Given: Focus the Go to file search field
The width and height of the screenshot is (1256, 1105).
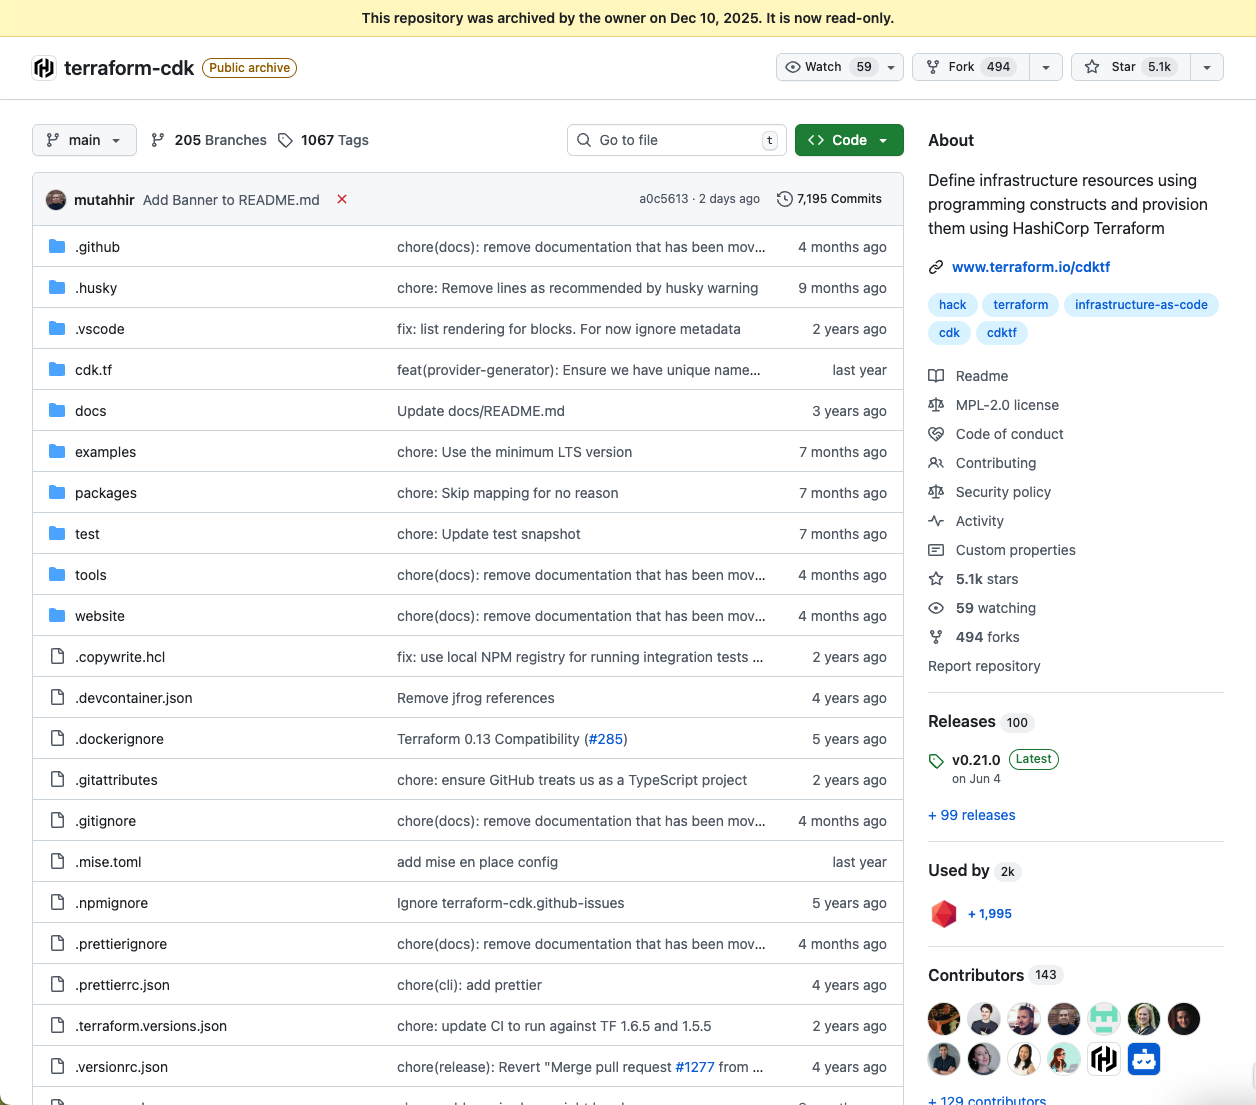Looking at the screenshot, I should tap(677, 140).
